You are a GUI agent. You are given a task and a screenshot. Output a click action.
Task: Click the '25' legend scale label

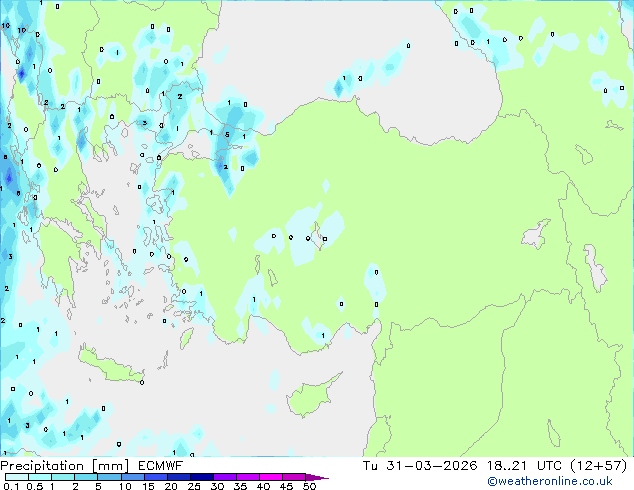[194, 486]
